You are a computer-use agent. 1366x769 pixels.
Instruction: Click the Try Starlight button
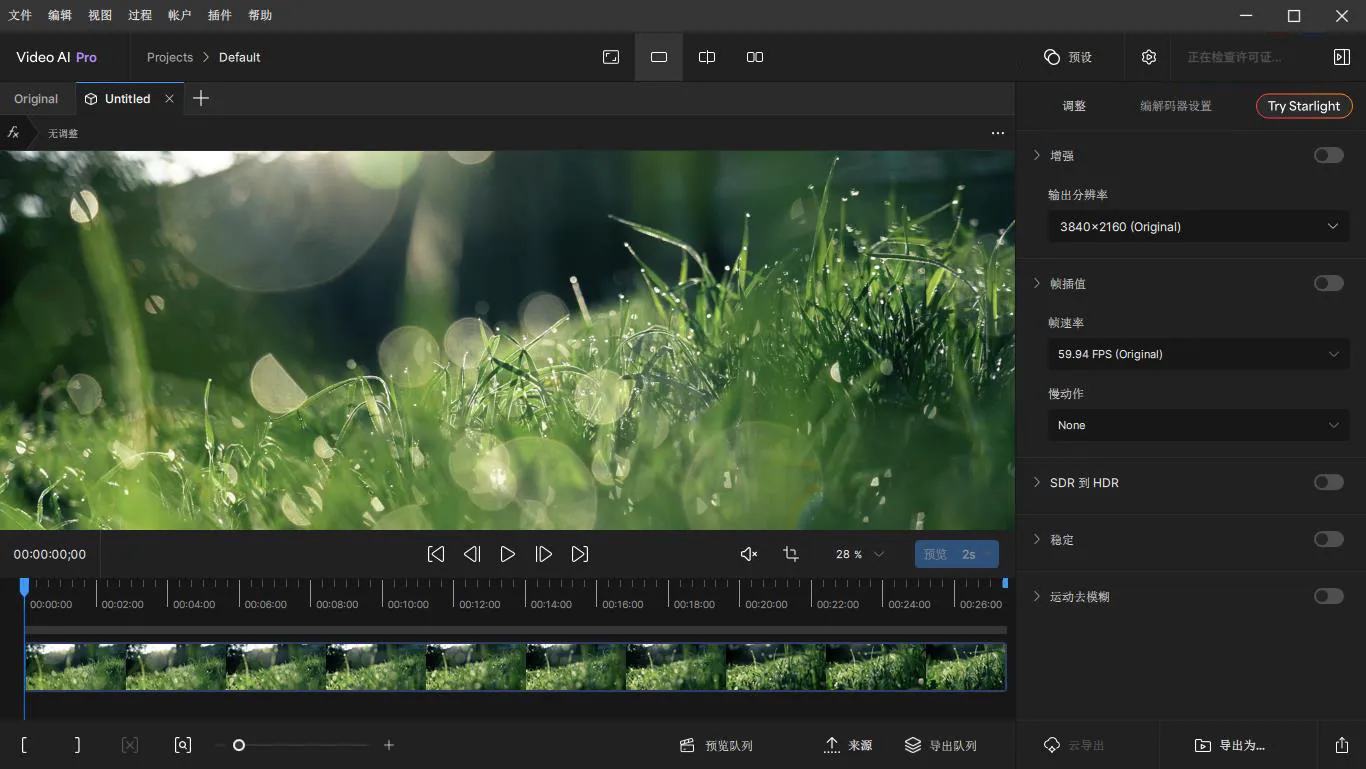(x=1303, y=106)
